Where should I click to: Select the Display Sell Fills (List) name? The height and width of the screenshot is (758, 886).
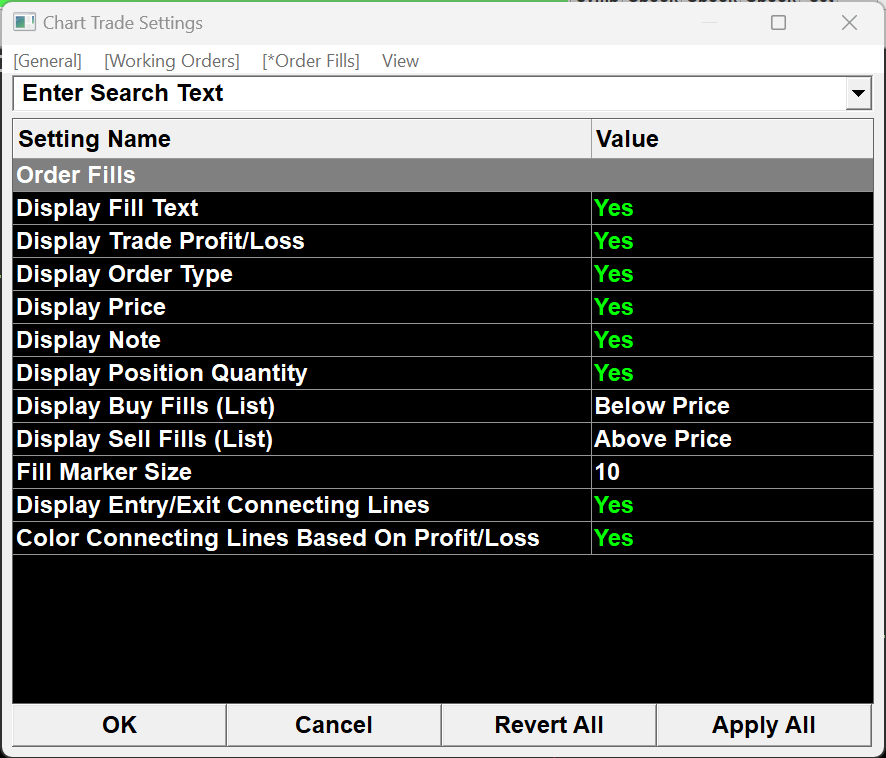(302, 439)
